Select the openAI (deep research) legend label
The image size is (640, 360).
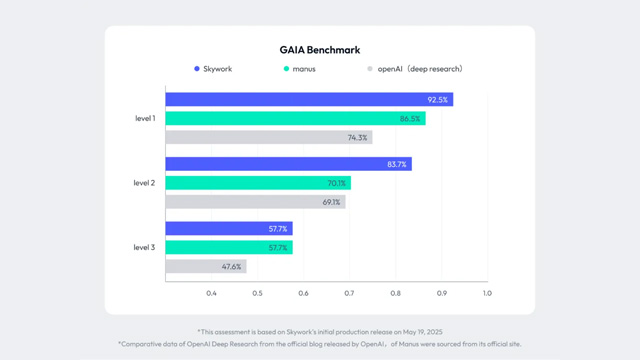click(x=420, y=69)
